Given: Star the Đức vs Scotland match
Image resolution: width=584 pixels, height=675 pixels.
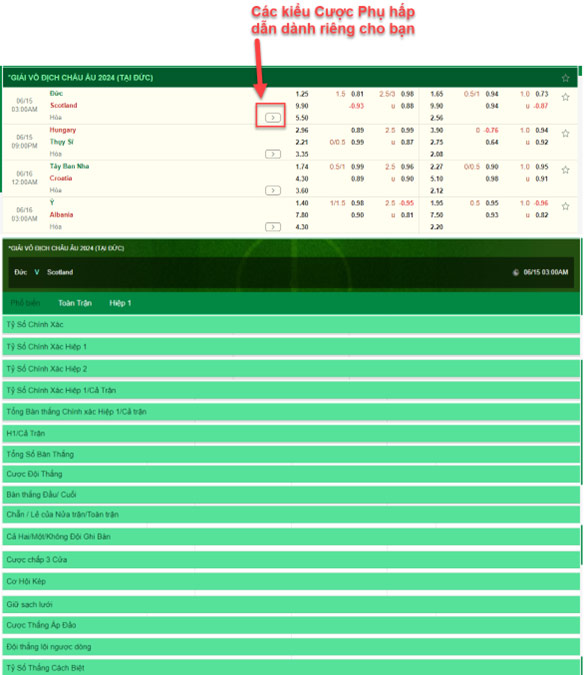Looking at the screenshot, I should coord(565,97).
